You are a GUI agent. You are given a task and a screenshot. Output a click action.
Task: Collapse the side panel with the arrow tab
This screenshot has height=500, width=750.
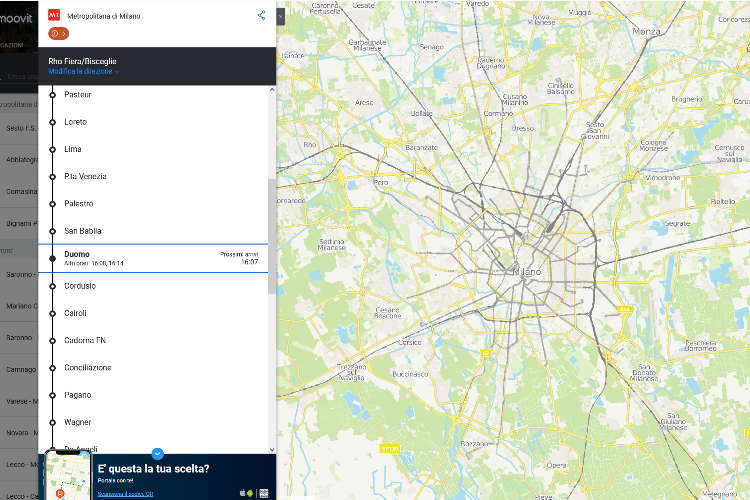pos(281,16)
